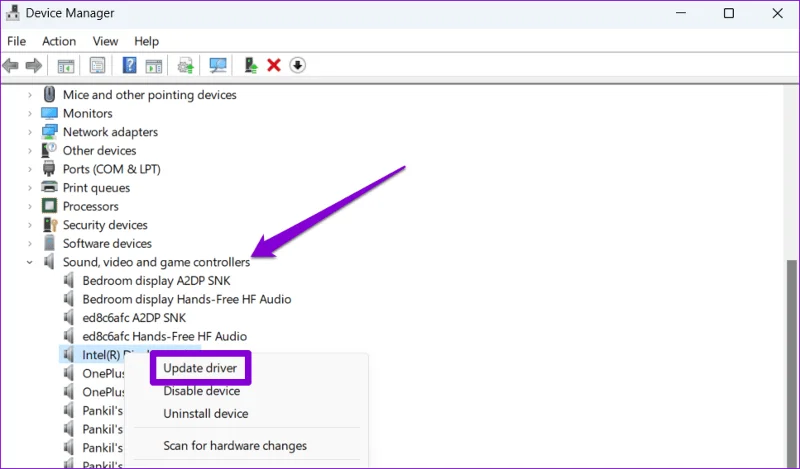
Task: Click the Print queues printer icon
Action: (49, 187)
